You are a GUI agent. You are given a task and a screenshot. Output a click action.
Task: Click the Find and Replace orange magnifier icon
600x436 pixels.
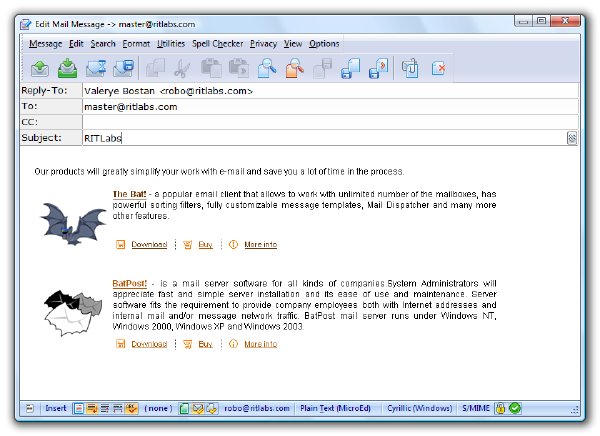tap(295, 68)
